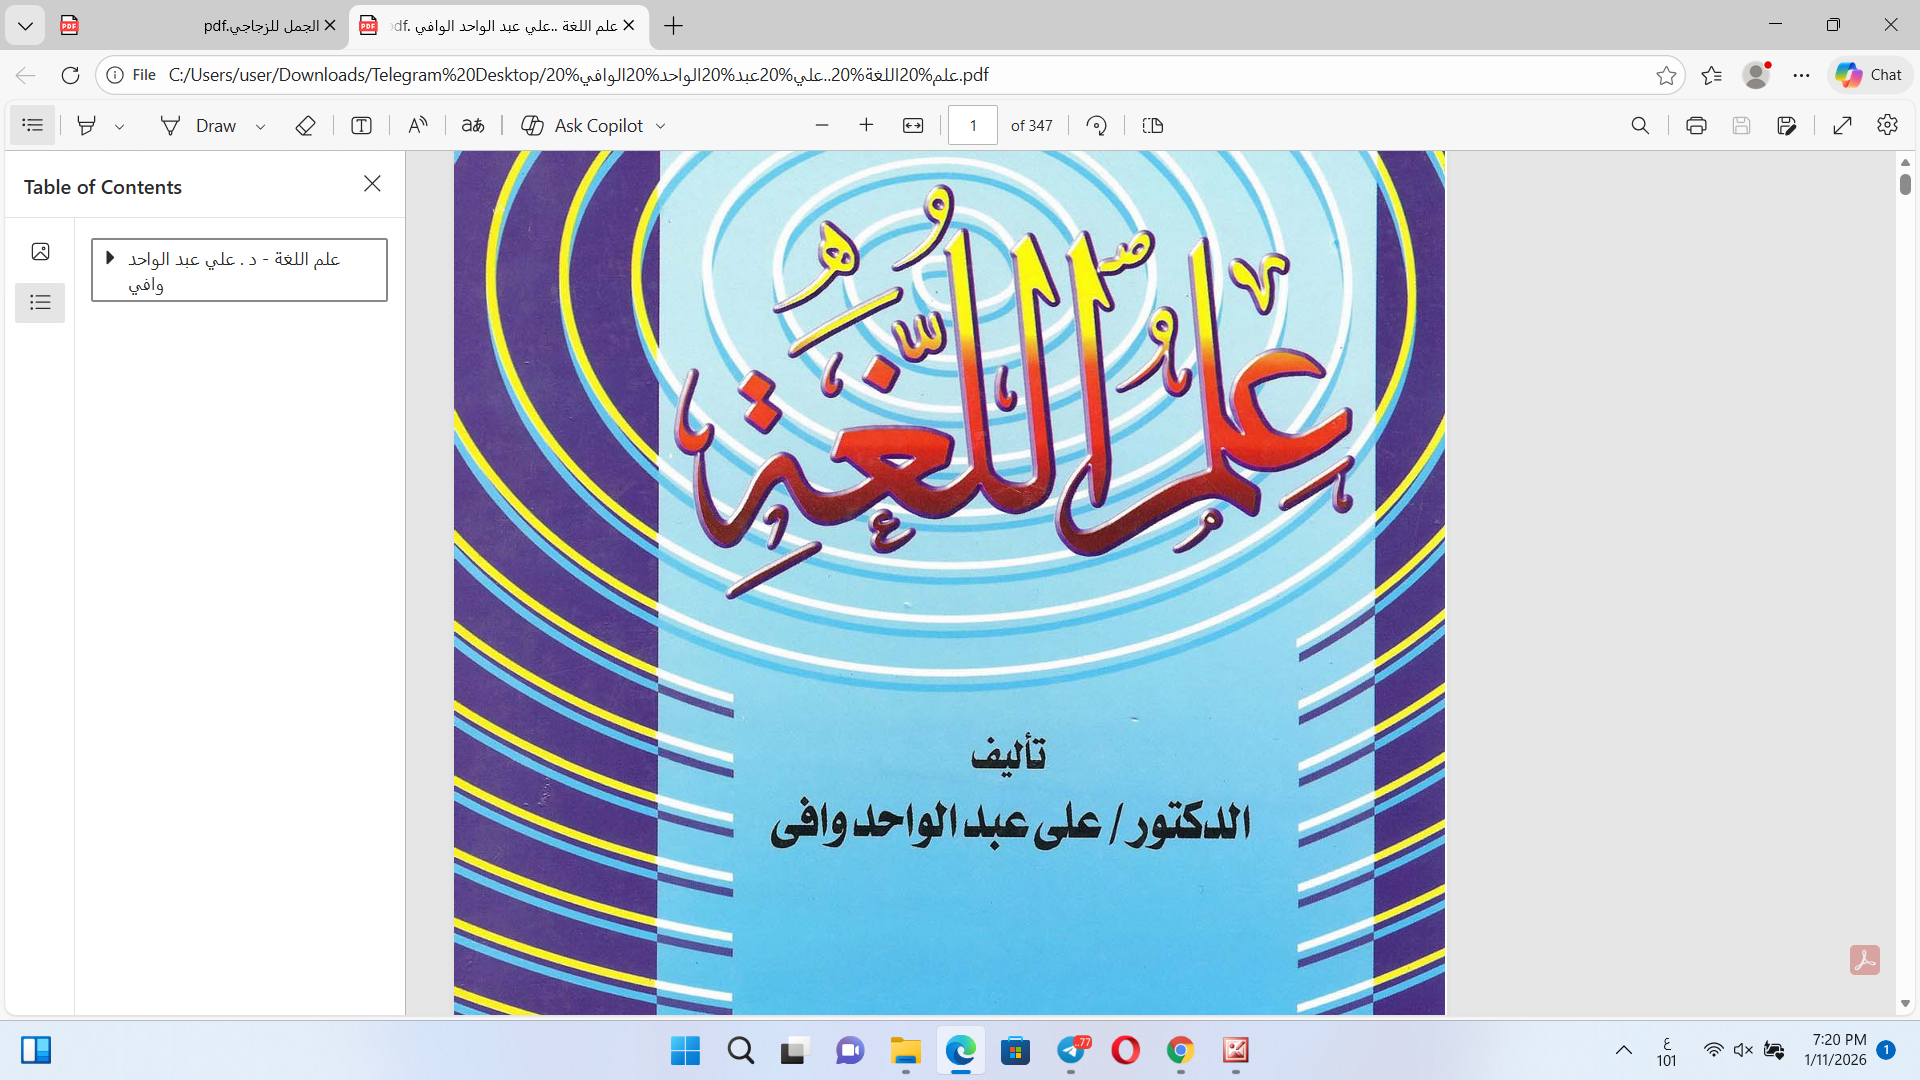1920x1080 pixels.
Task: Open Find in PDF search
Action: point(1640,125)
